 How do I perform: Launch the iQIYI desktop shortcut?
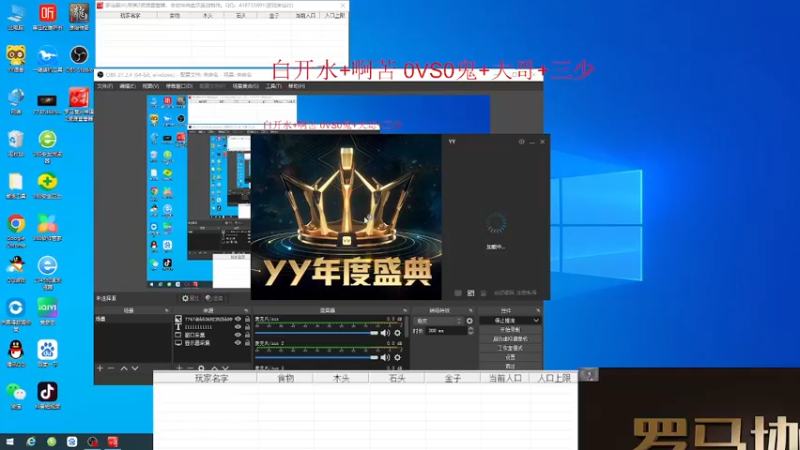[47, 311]
